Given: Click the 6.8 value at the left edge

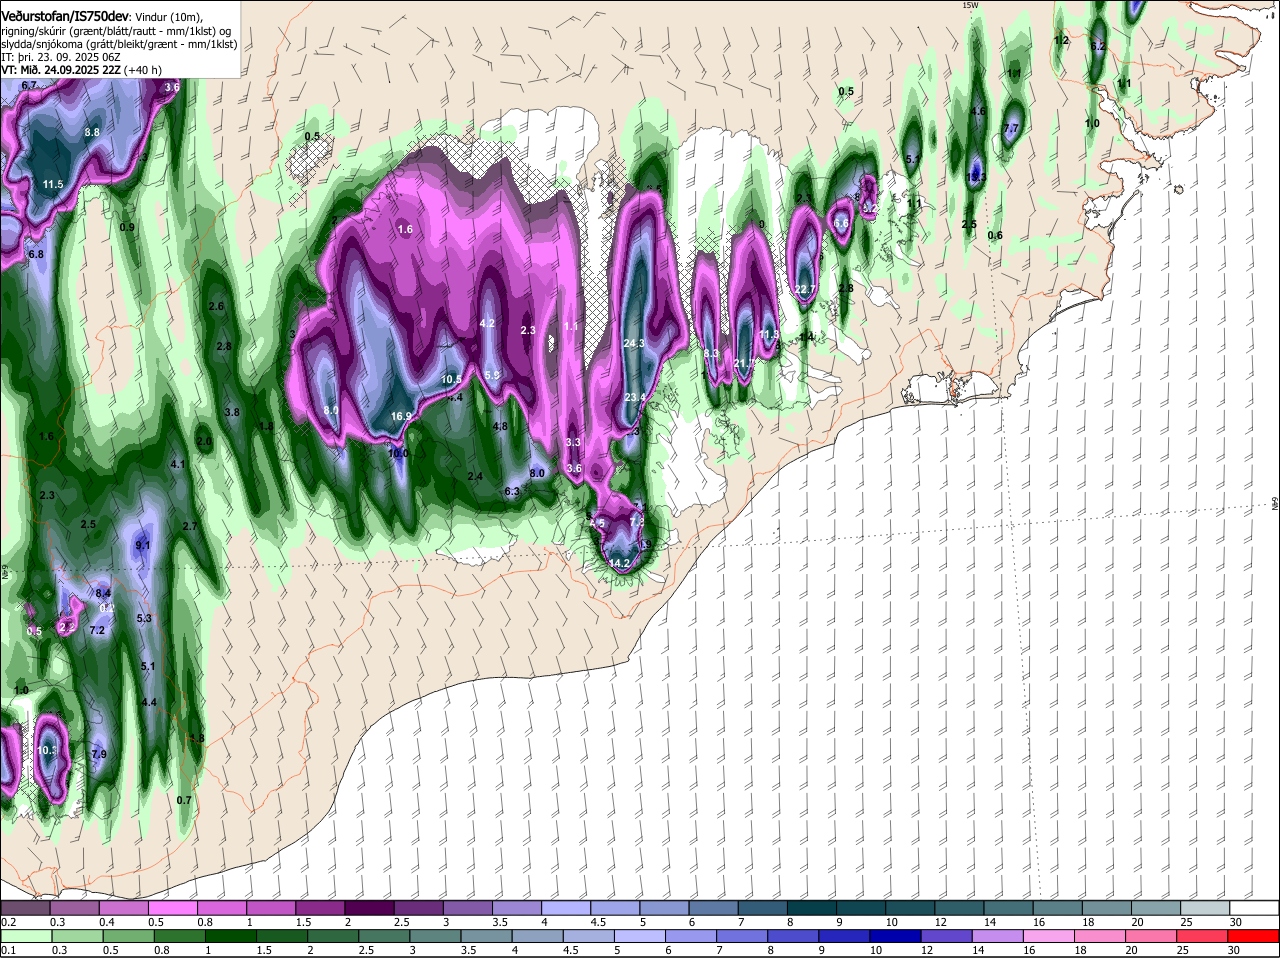Looking at the screenshot, I should click(36, 254).
